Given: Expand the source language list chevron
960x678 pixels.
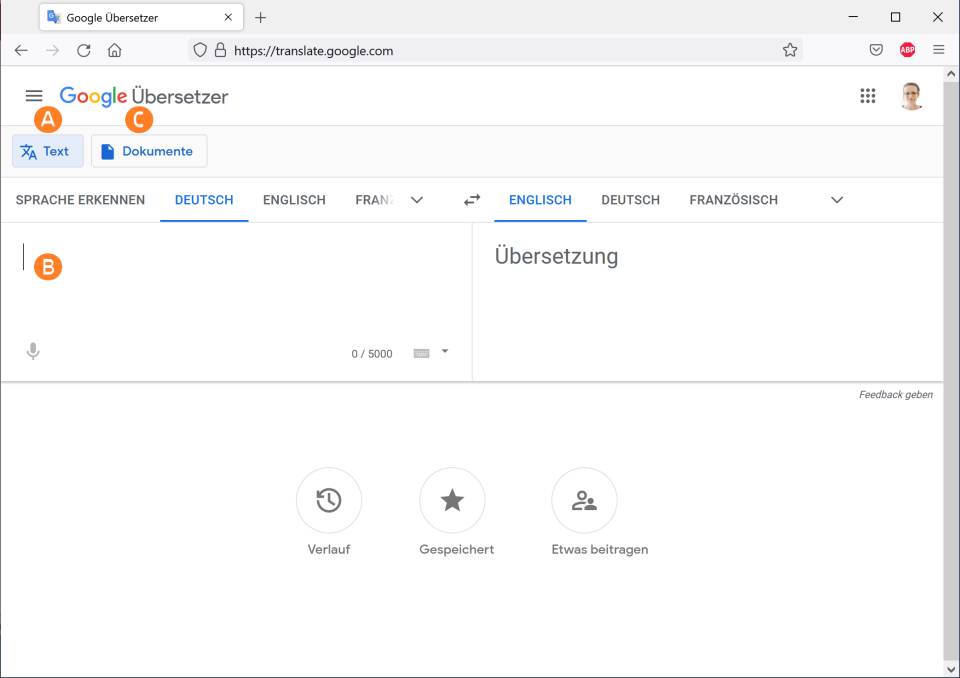Looking at the screenshot, I should click(x=417, y=200).
